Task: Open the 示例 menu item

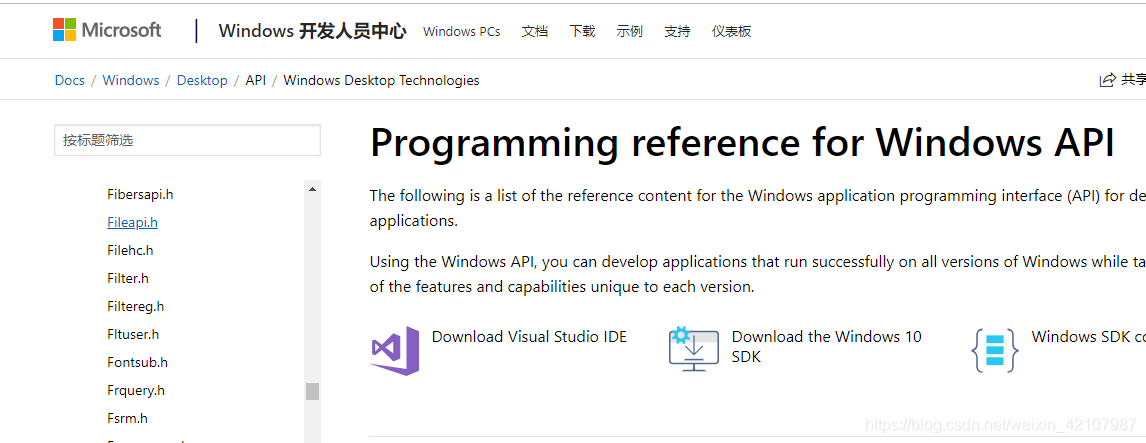Action: [x=629, y=31]
